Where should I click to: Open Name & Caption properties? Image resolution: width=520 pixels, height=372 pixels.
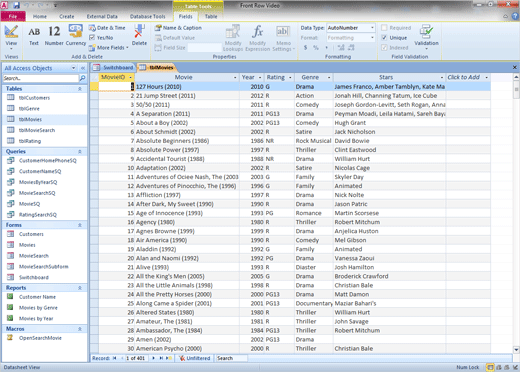178,28
